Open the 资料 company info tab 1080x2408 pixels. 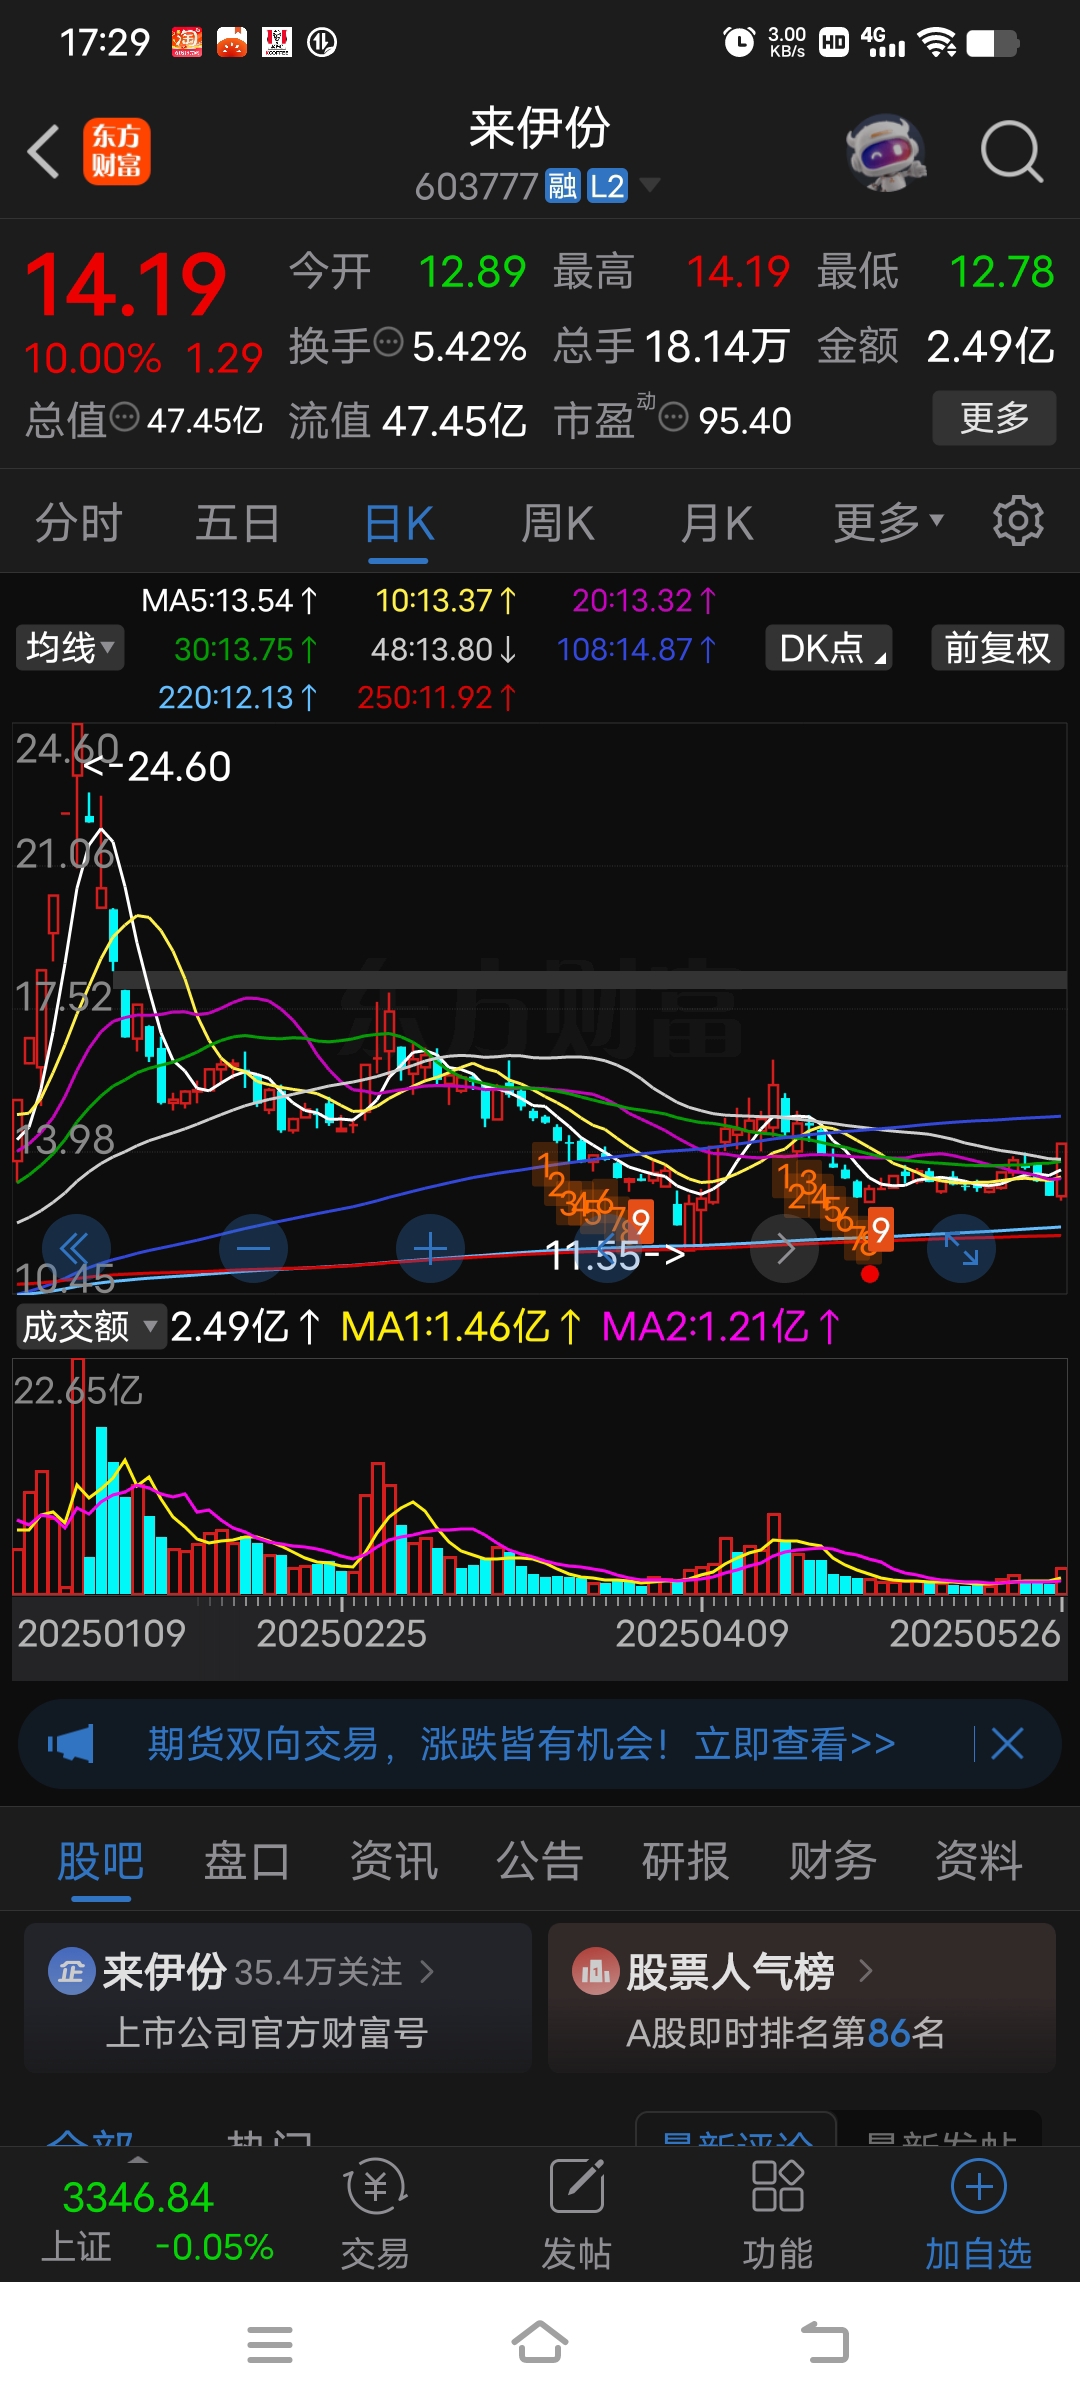pos(978,1862)
